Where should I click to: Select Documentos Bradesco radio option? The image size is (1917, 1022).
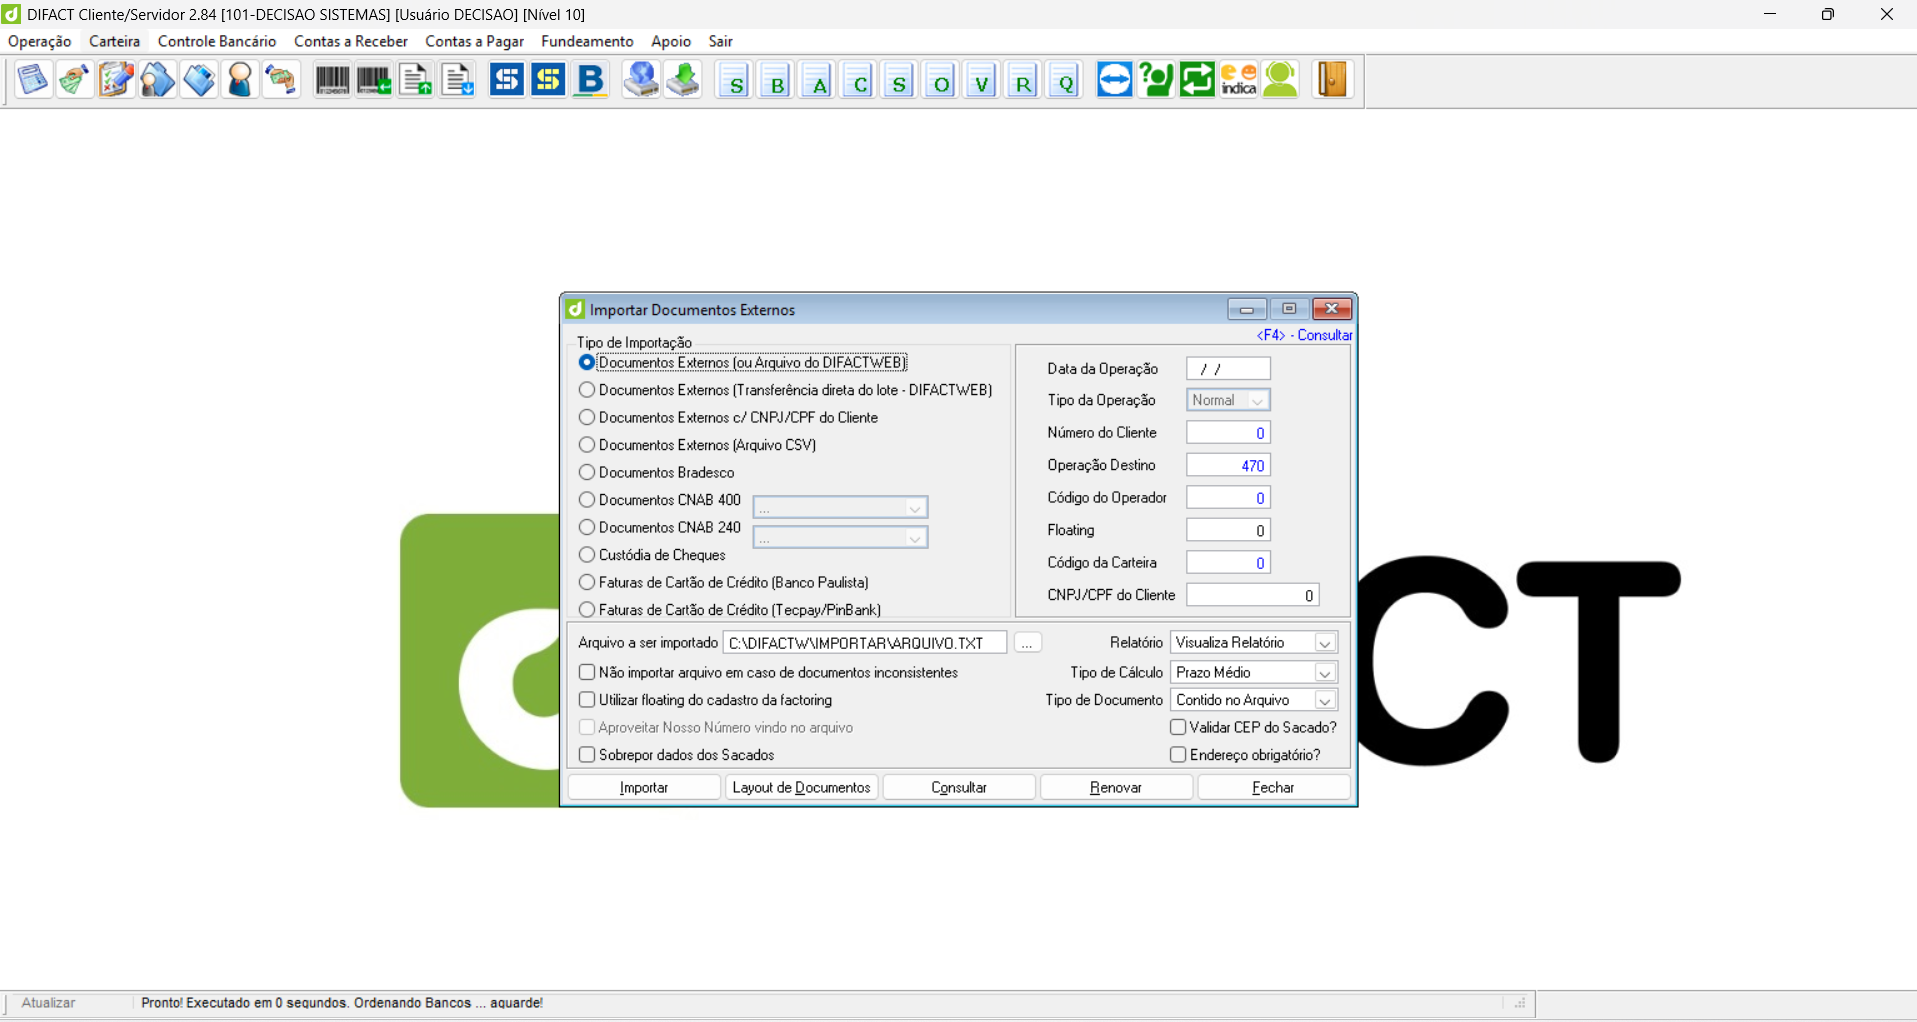657,472
